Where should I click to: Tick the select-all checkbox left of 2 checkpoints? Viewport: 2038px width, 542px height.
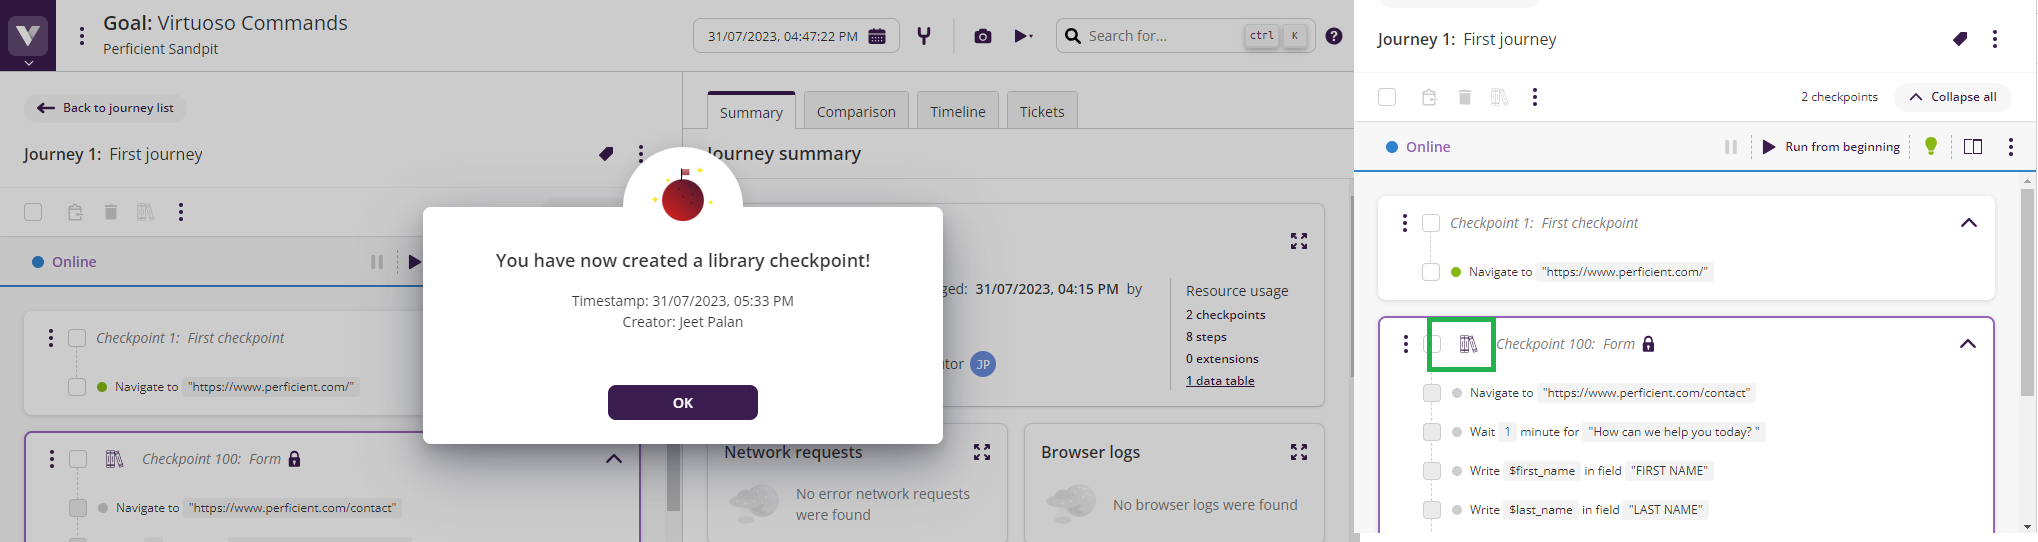click(1387, 97)
